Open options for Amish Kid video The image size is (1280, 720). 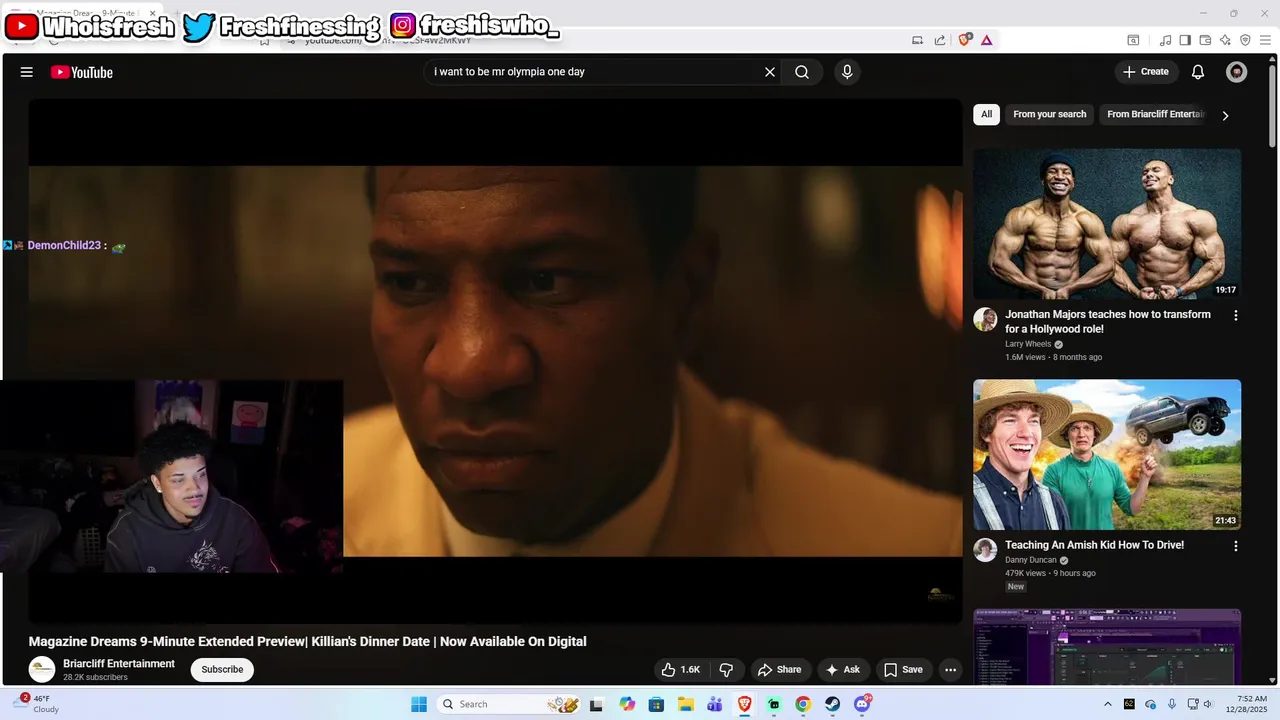pyautogui.click(x=1236, y=546)
